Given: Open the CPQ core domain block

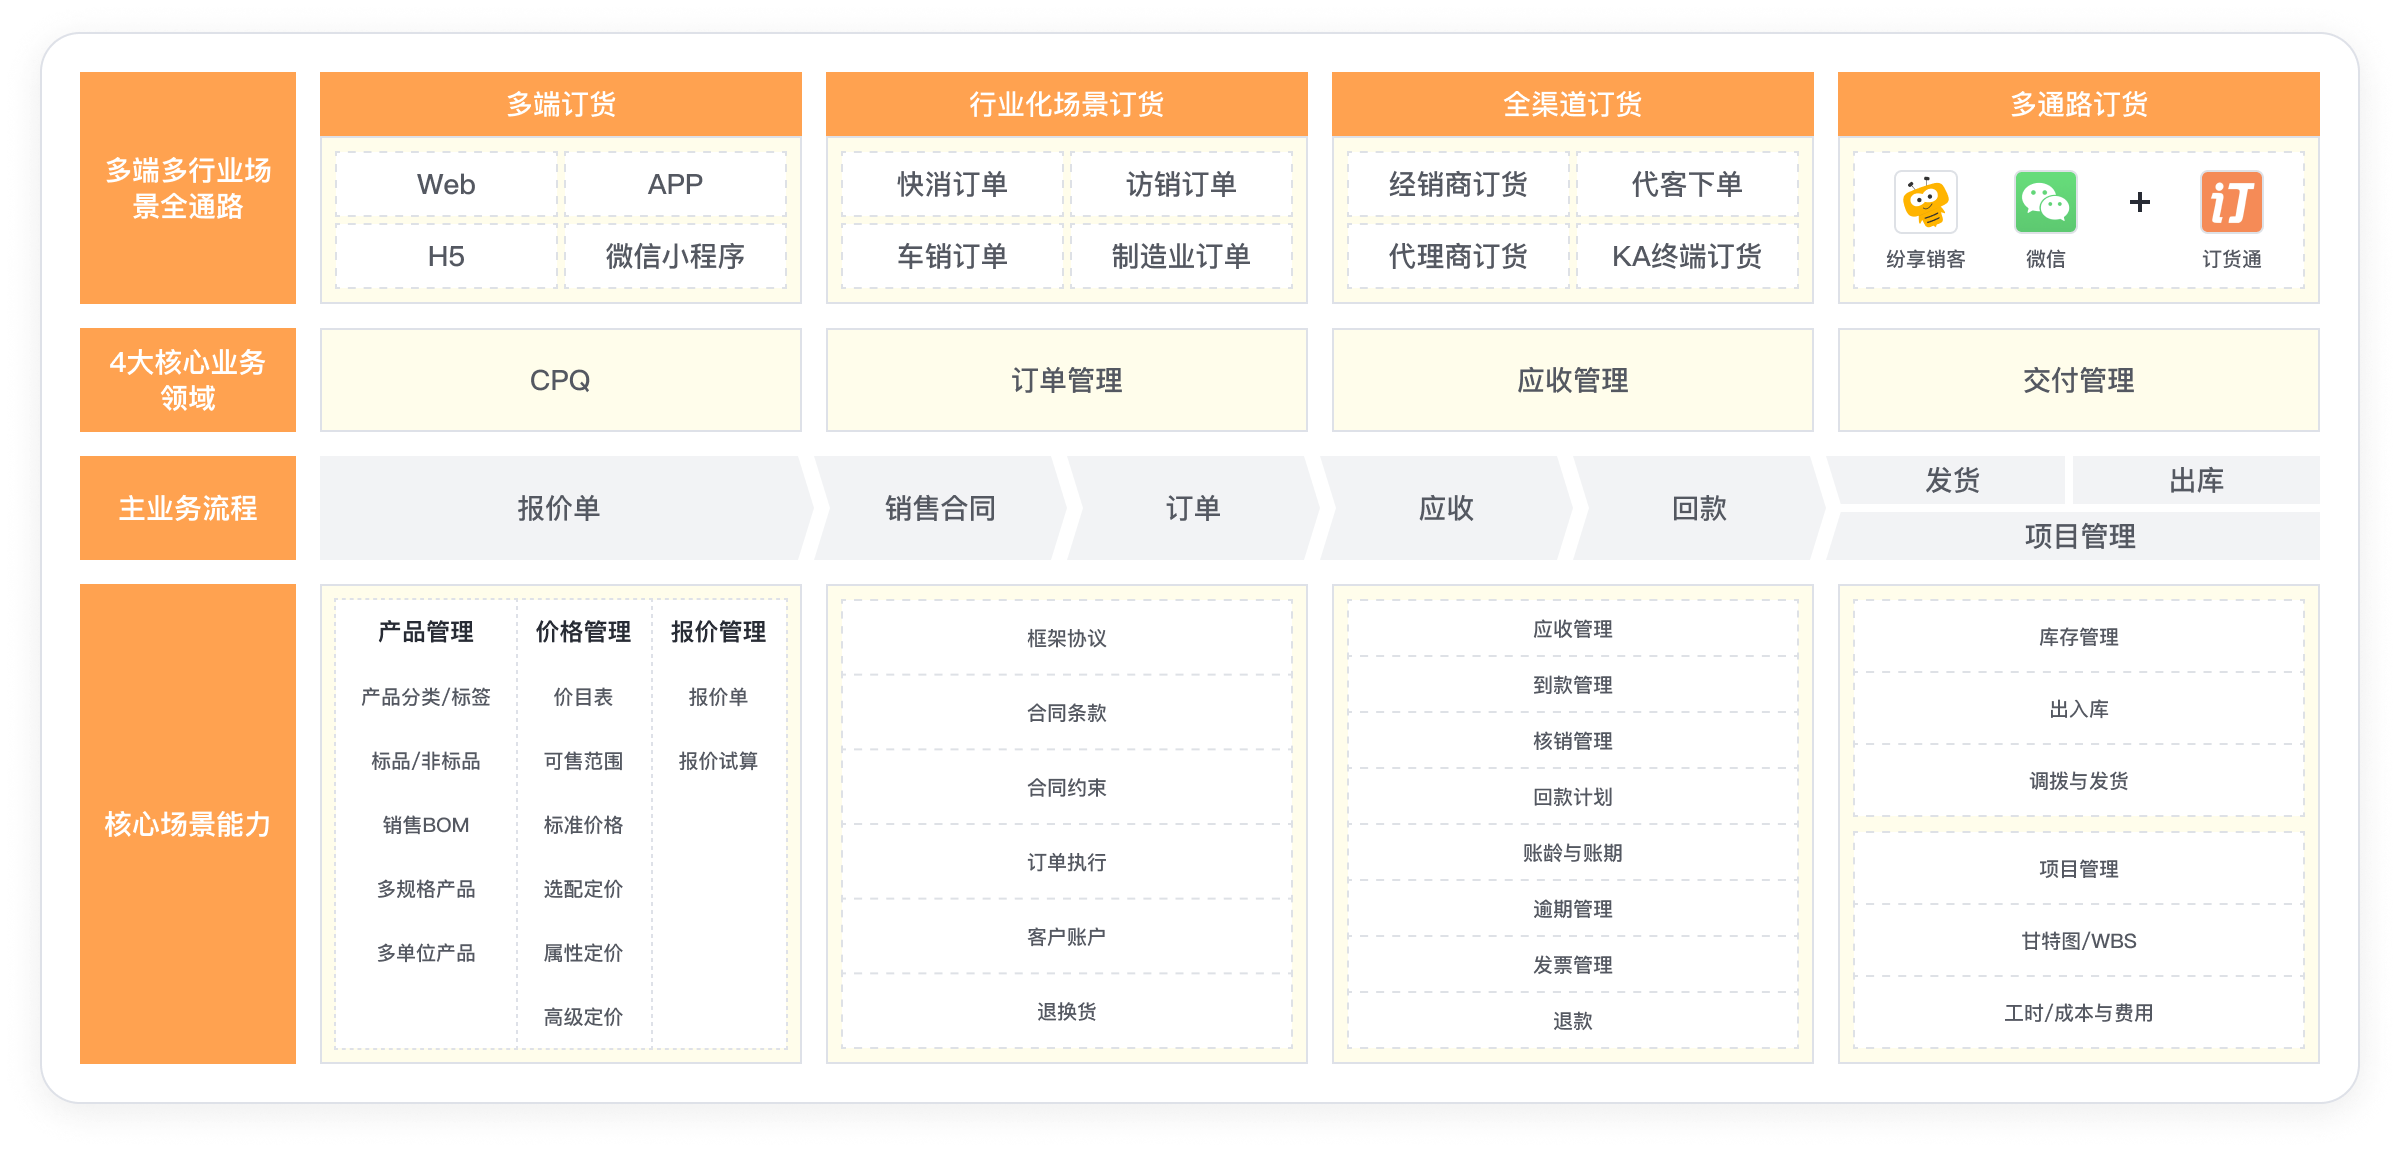Looking at the screenshot, I should pos(560,380).
